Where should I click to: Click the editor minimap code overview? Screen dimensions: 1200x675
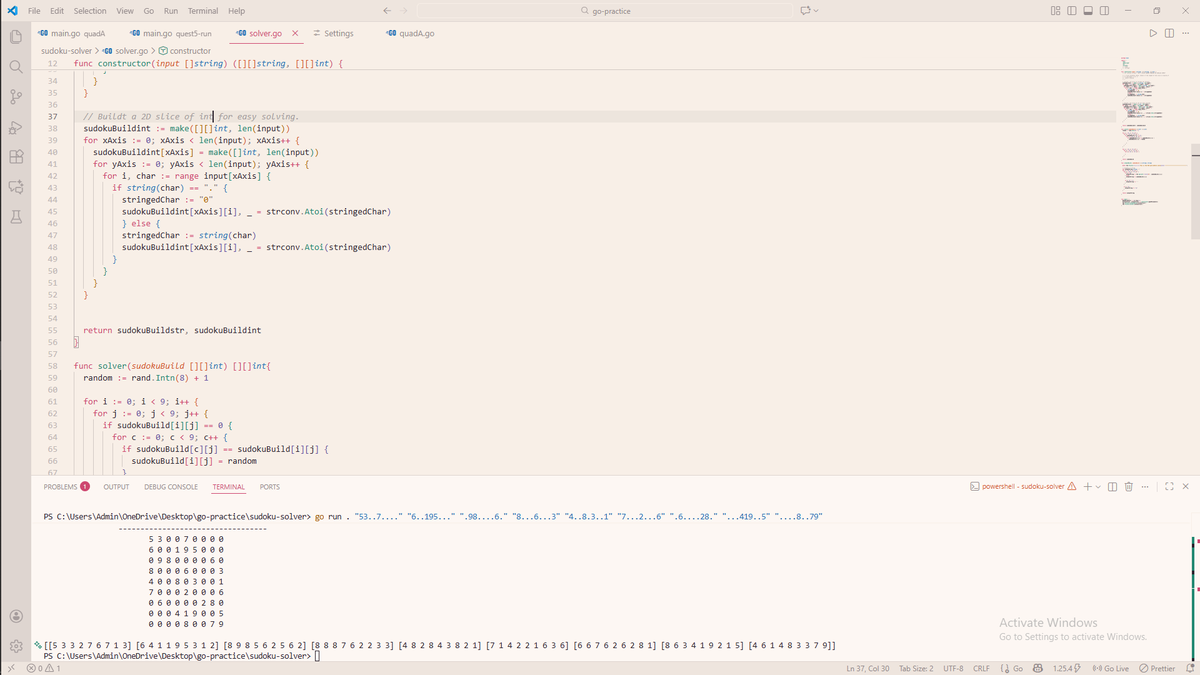click(1151, 130)
